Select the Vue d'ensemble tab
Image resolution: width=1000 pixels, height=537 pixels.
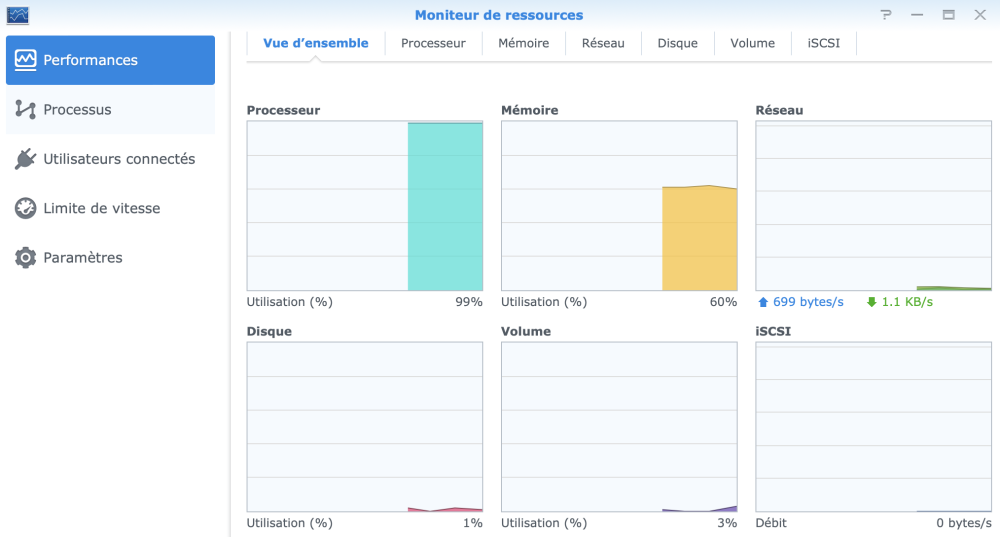pyautogui.click(x=316, y=43)
